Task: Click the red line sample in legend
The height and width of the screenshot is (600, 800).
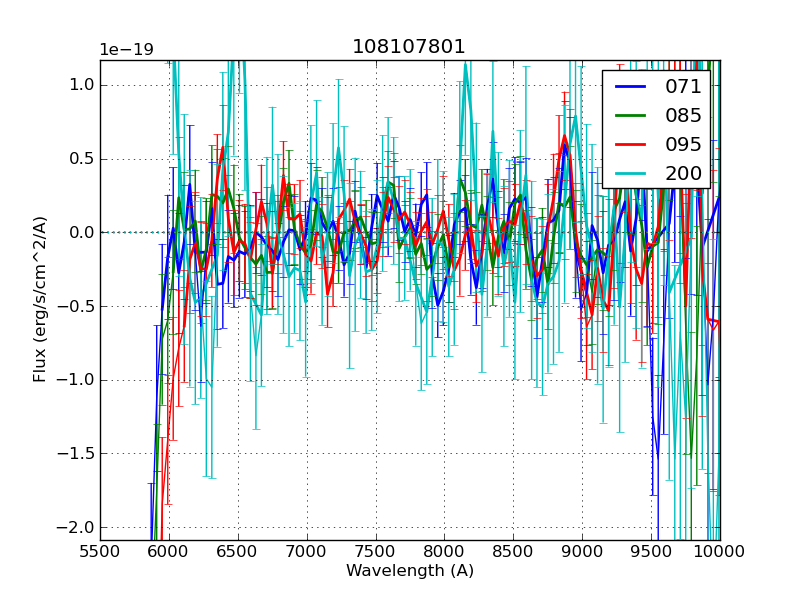Action: (x=631, y=145)
